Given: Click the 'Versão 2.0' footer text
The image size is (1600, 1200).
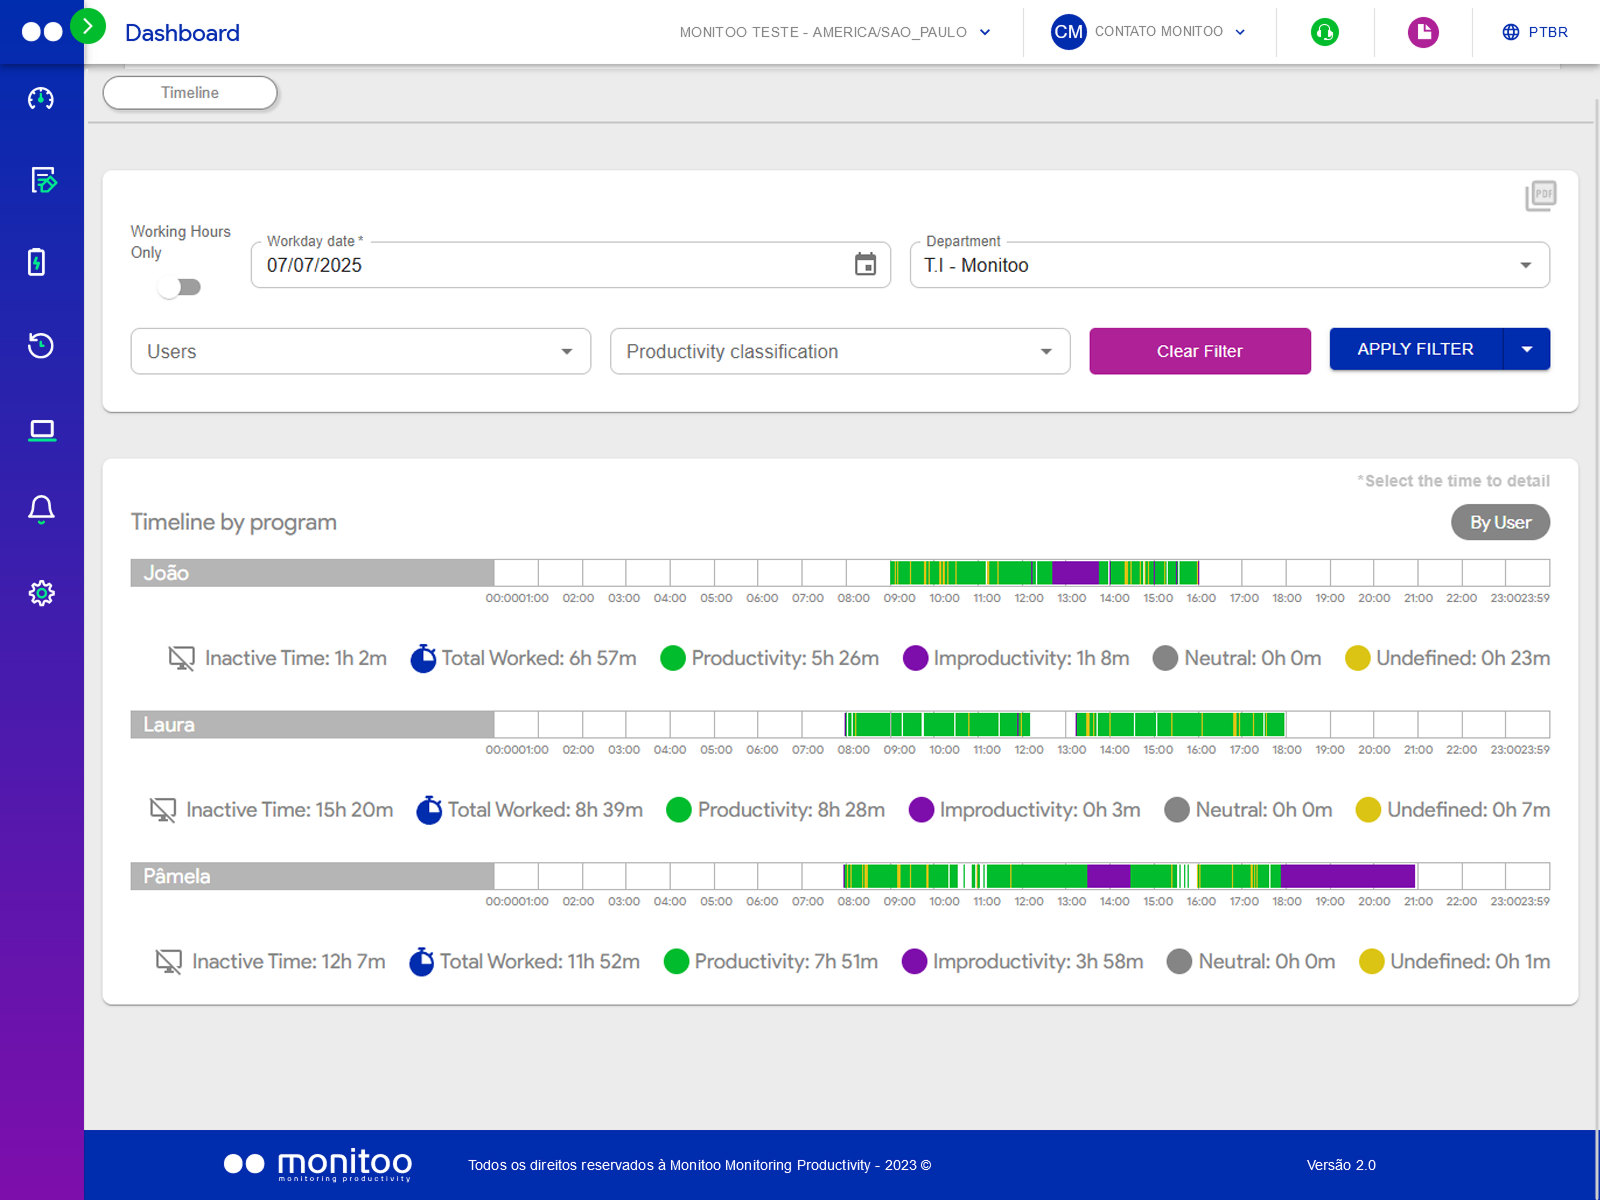Looking at the screenshot, I should tap(1341, 1165).
